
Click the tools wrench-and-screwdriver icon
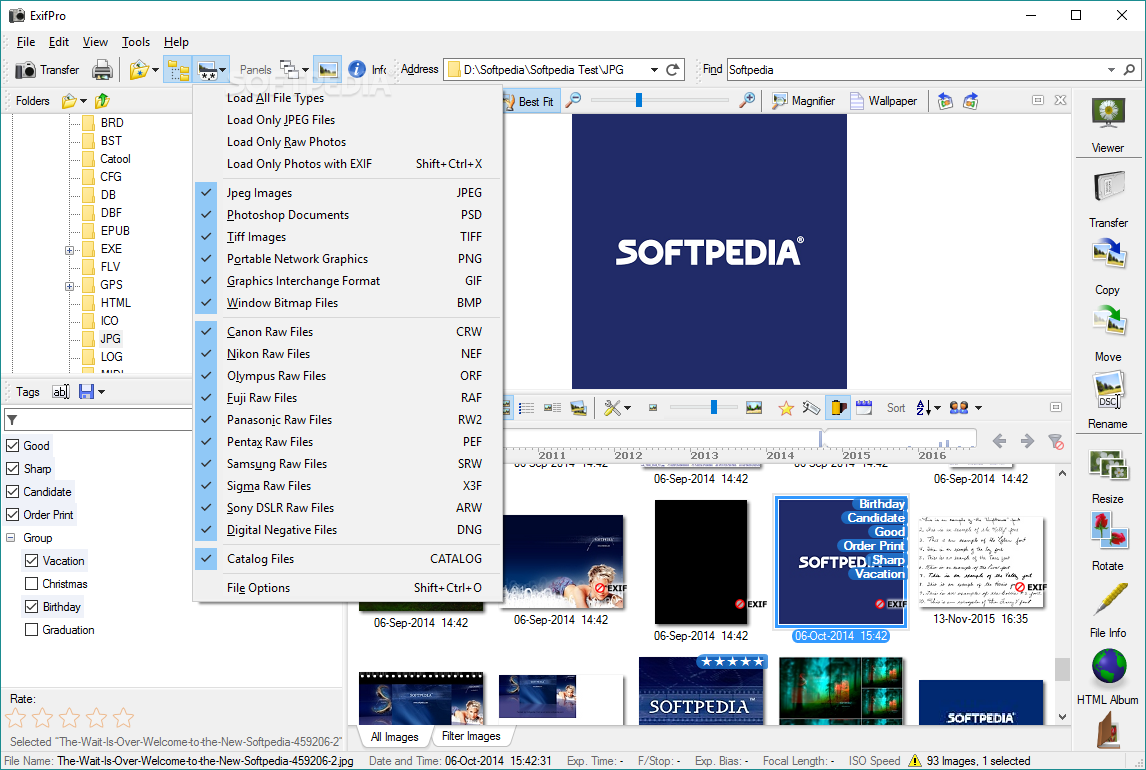click(x=612, y=408)
